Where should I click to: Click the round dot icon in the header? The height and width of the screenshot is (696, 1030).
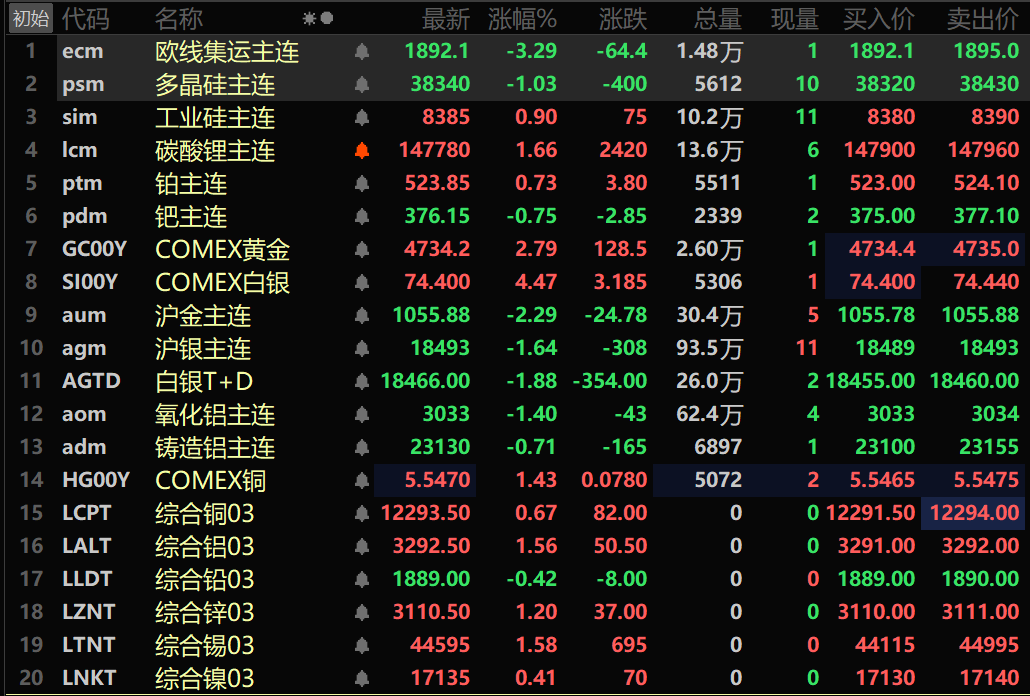click(x=326, y=18)
